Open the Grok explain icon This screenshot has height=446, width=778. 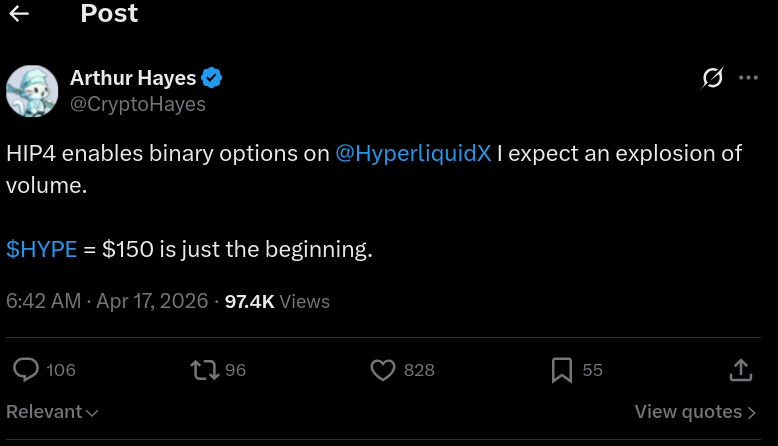tap(713, 77)
